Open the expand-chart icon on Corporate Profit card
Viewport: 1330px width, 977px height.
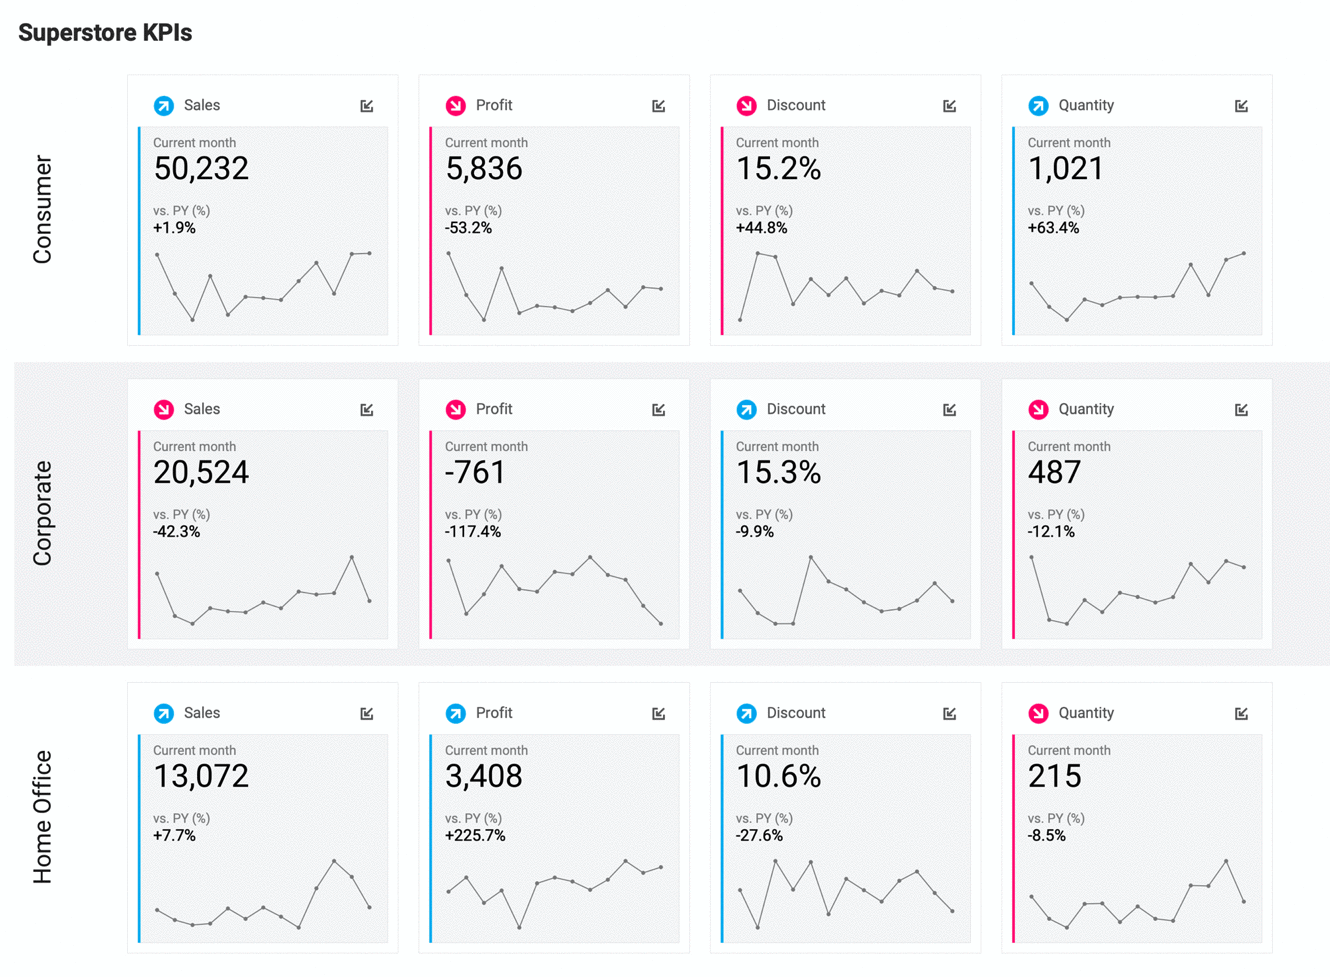(x=660, y=408)
